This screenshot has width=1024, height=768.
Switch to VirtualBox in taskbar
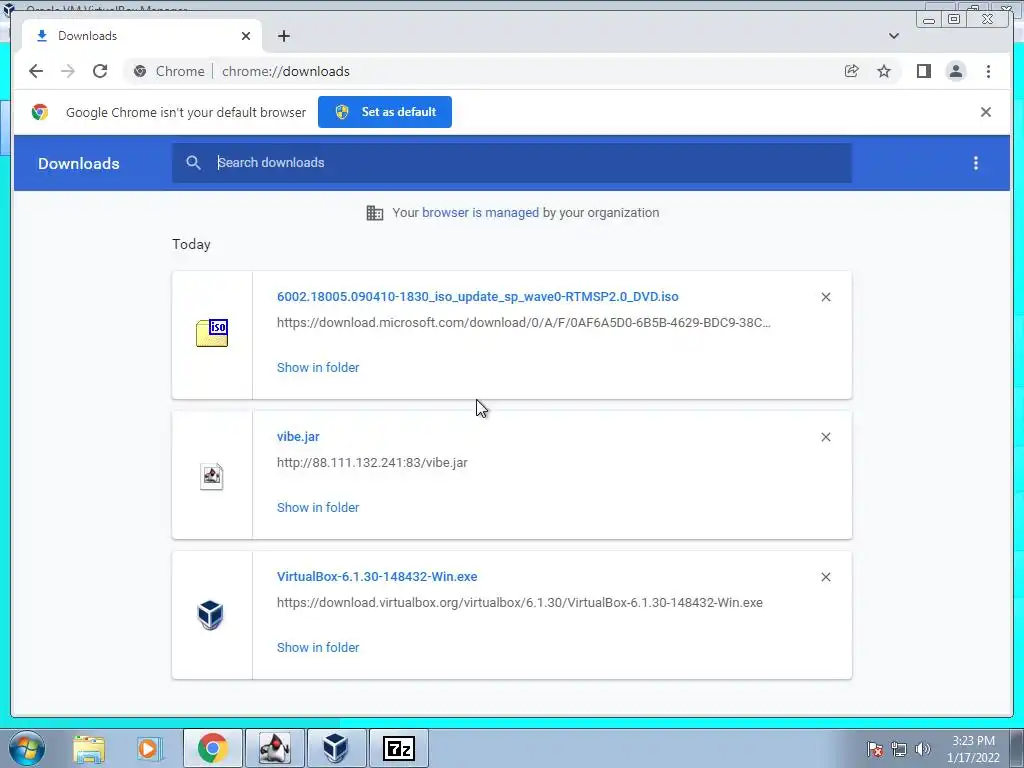click(x=336, y=748)
